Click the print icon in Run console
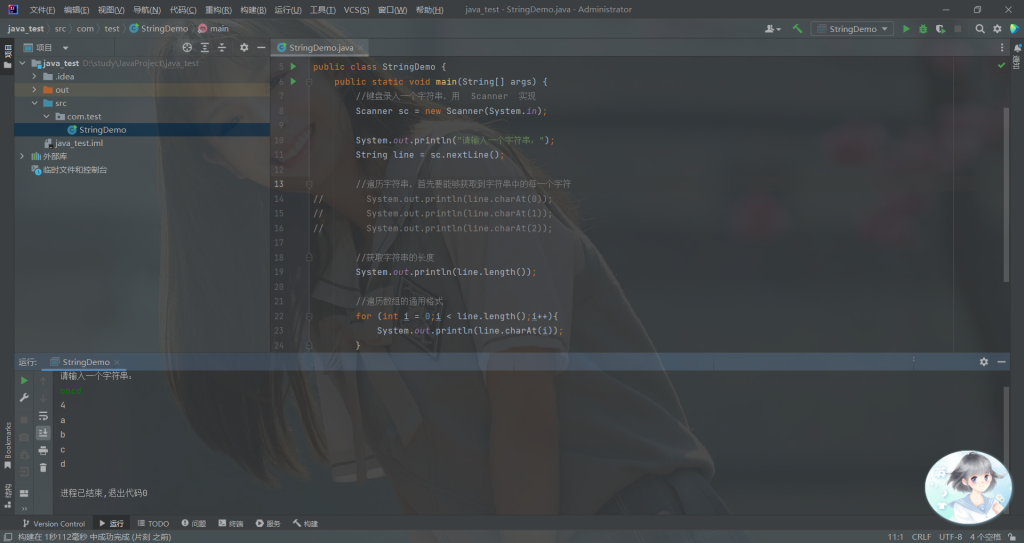Image resolution: width=1024 pixels, height=543 pixels. (43, 450)
